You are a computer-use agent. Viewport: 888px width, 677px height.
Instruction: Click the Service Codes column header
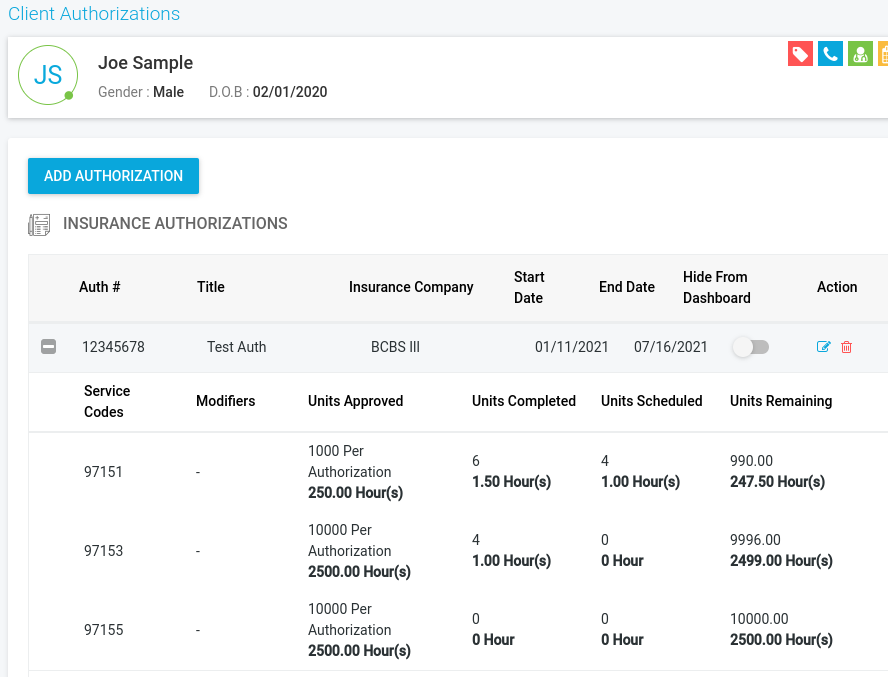pyautogui.click(x=107, y=401)
